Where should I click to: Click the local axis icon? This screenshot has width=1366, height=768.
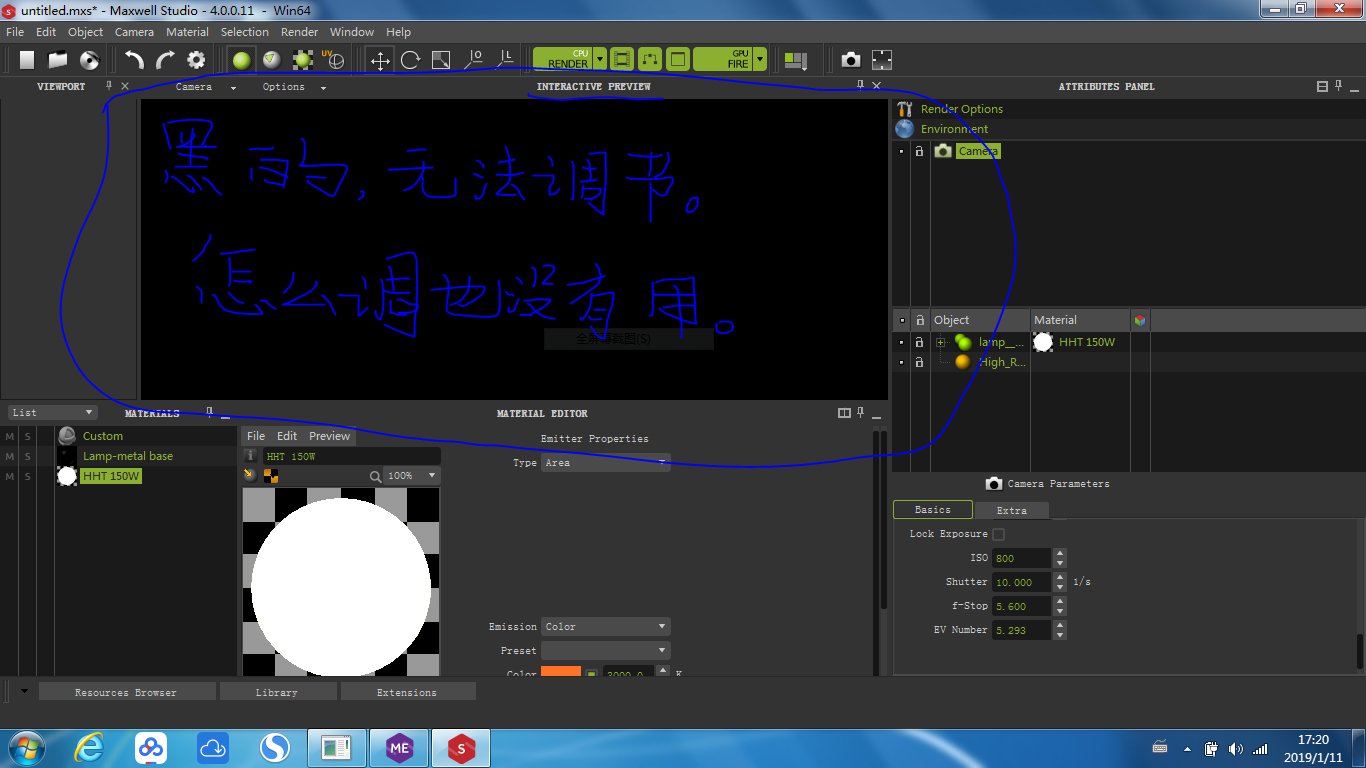click(505, 60)
